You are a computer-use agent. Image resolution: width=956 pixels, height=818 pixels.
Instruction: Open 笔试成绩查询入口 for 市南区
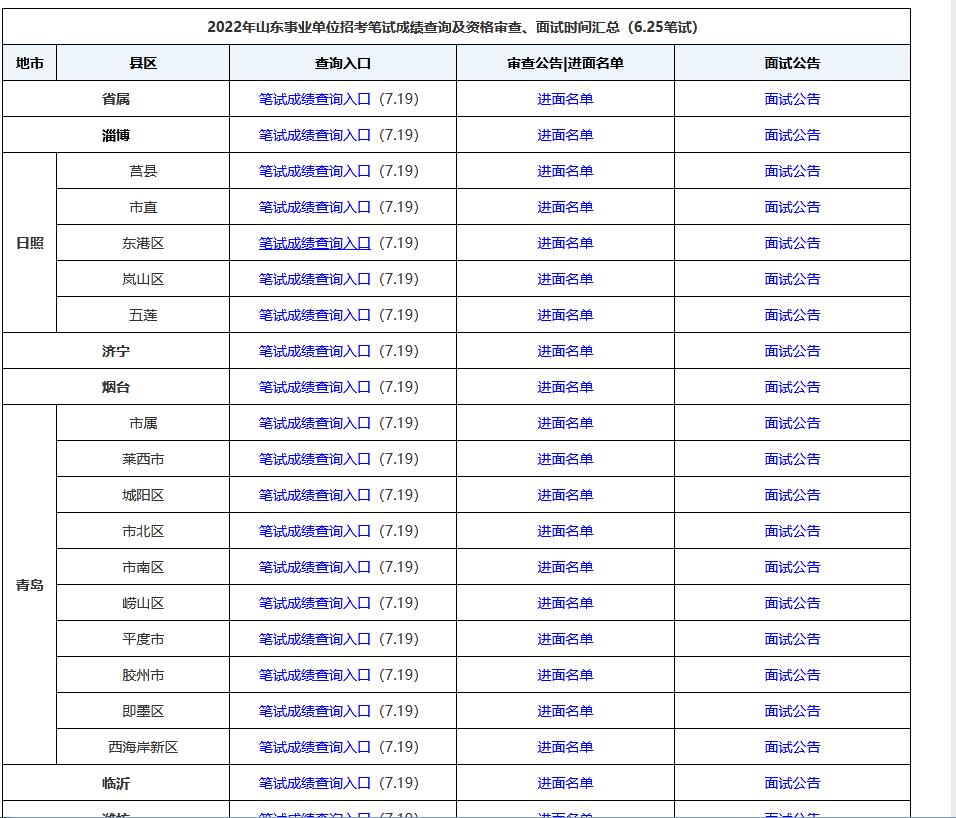[x=315, y=566]
